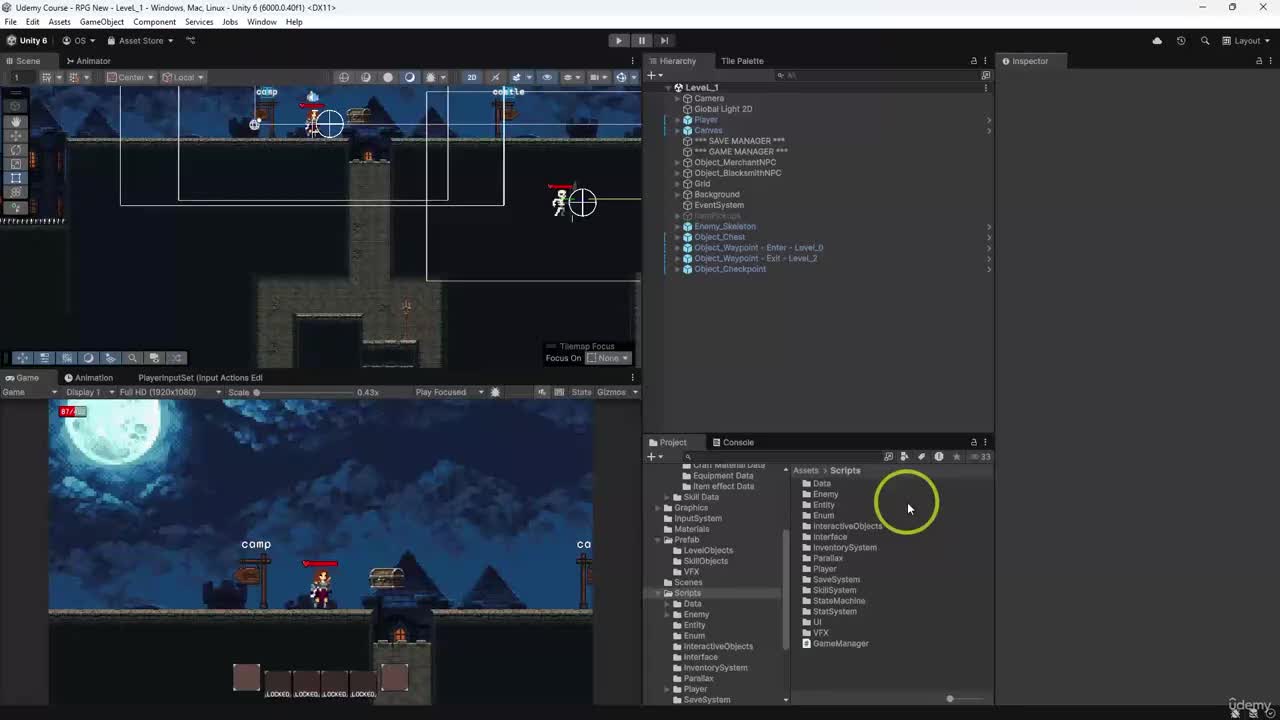Click the OS account button
1280x720 pixels.
point(79,41)
